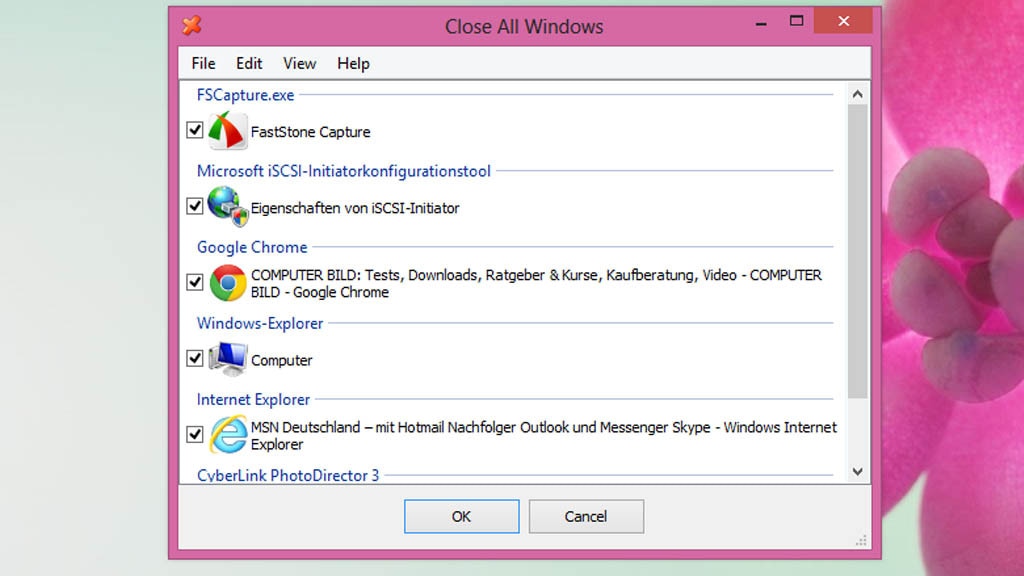1024x576 pixels.
Task: Open the File menu
Action: [x=203, y=63]
